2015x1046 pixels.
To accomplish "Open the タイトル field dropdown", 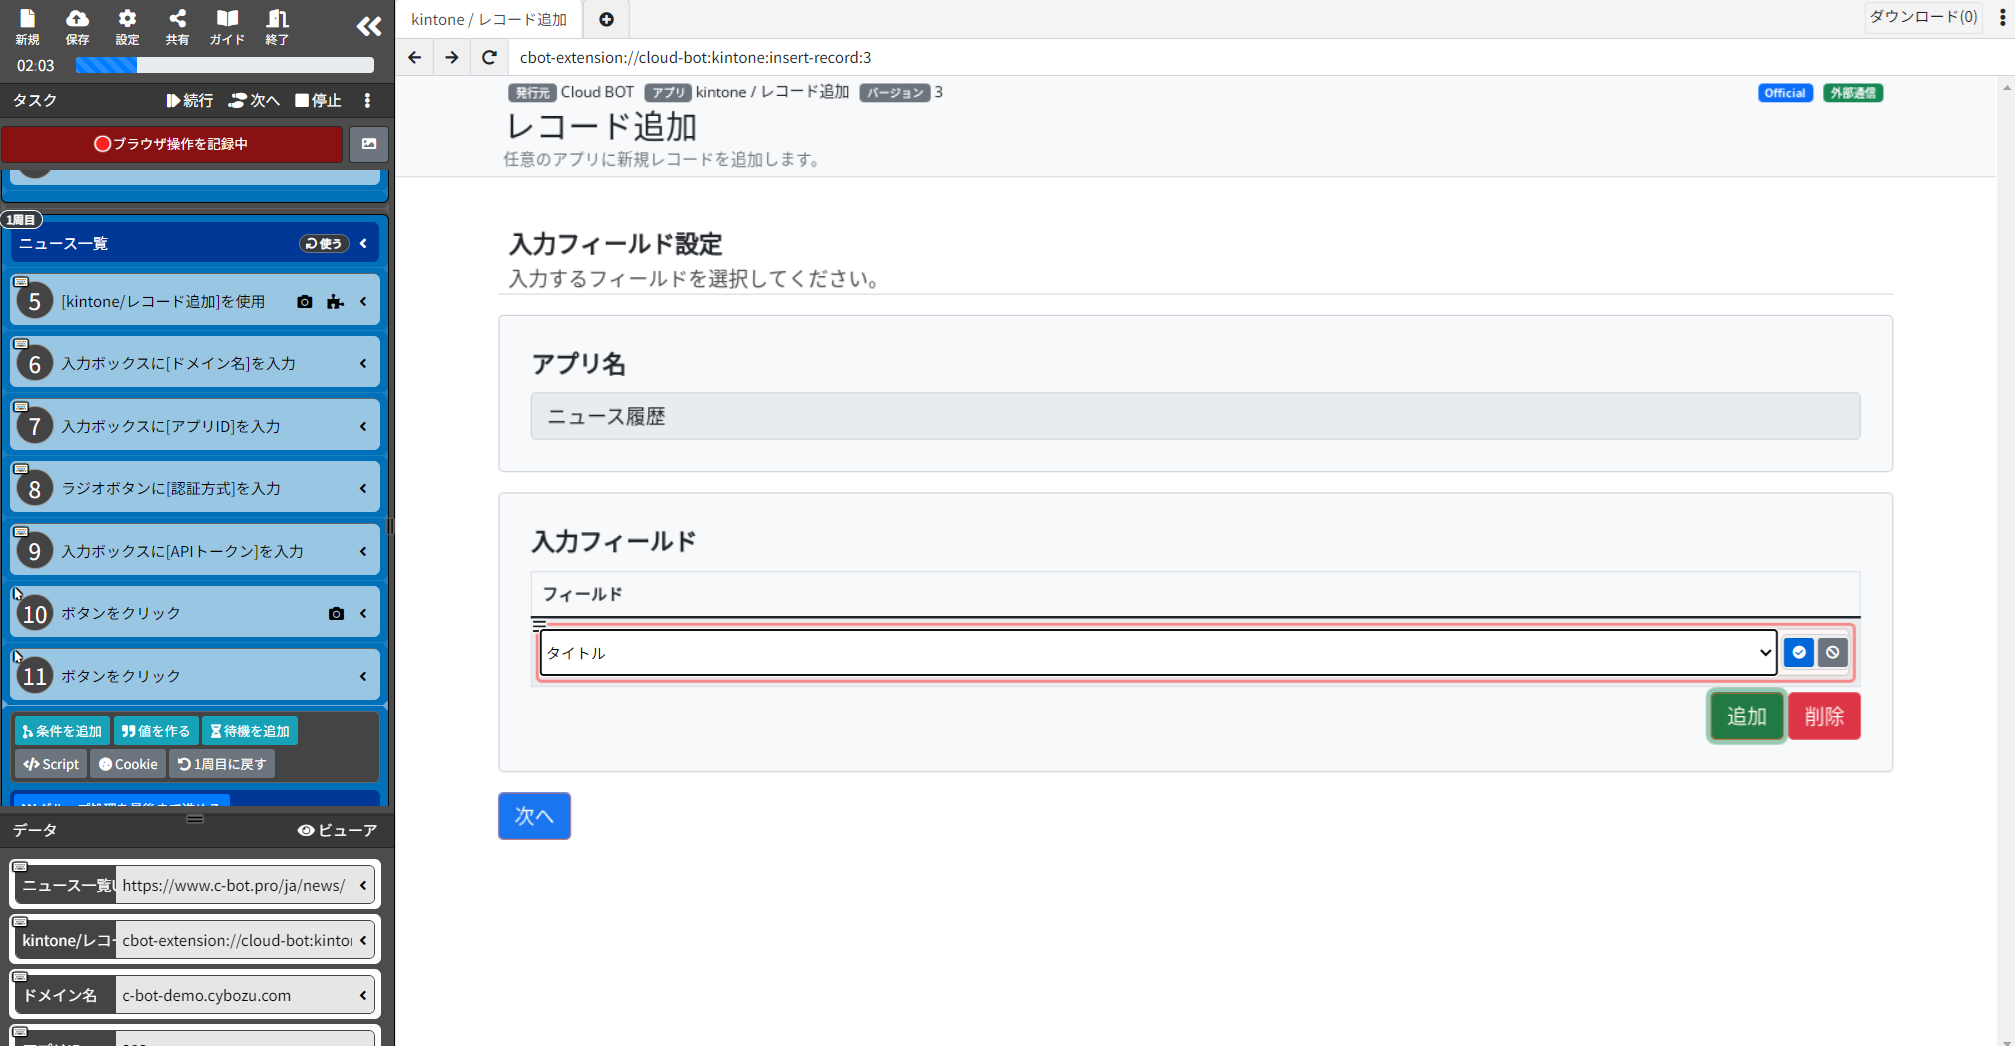I will coord(1158,652).
